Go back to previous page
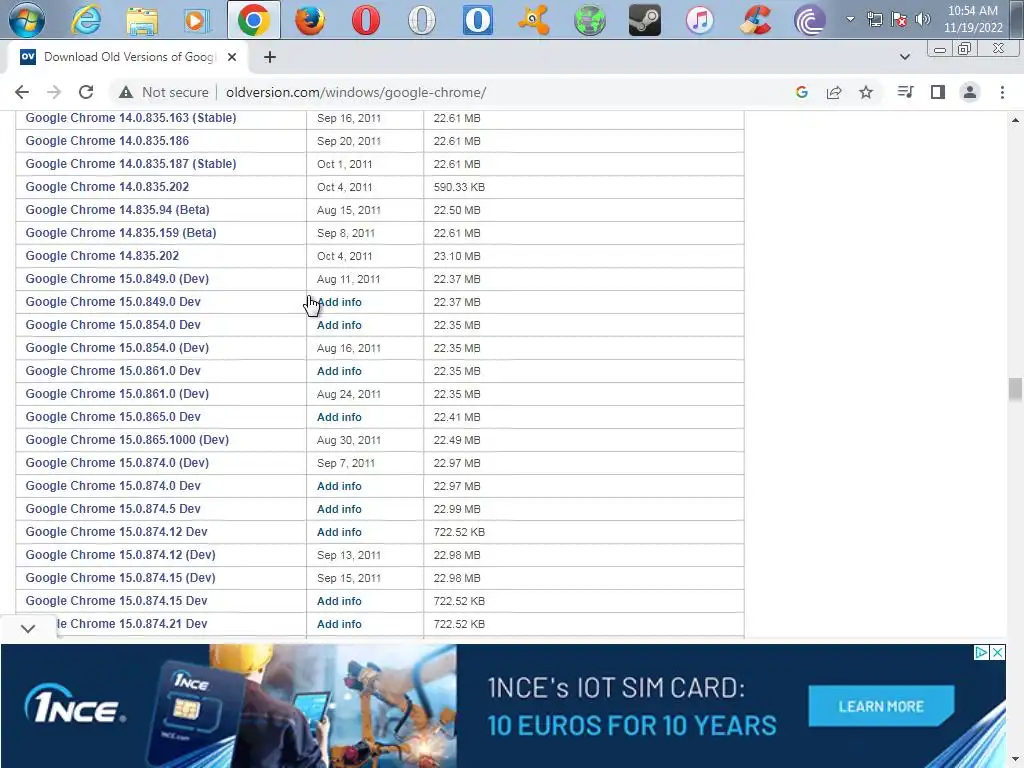Viewport: 1024px width, 768px height. click(x=22, y=92)
